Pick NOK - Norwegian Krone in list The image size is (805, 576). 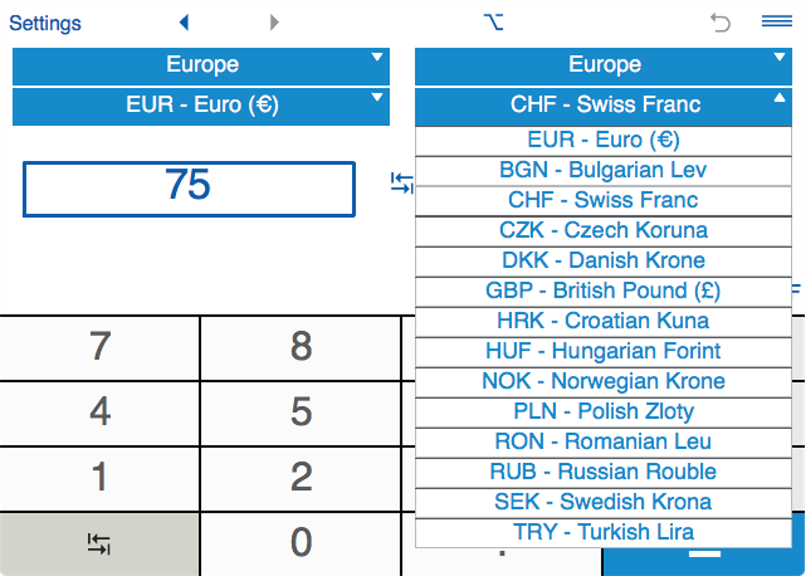click(603, 381)
